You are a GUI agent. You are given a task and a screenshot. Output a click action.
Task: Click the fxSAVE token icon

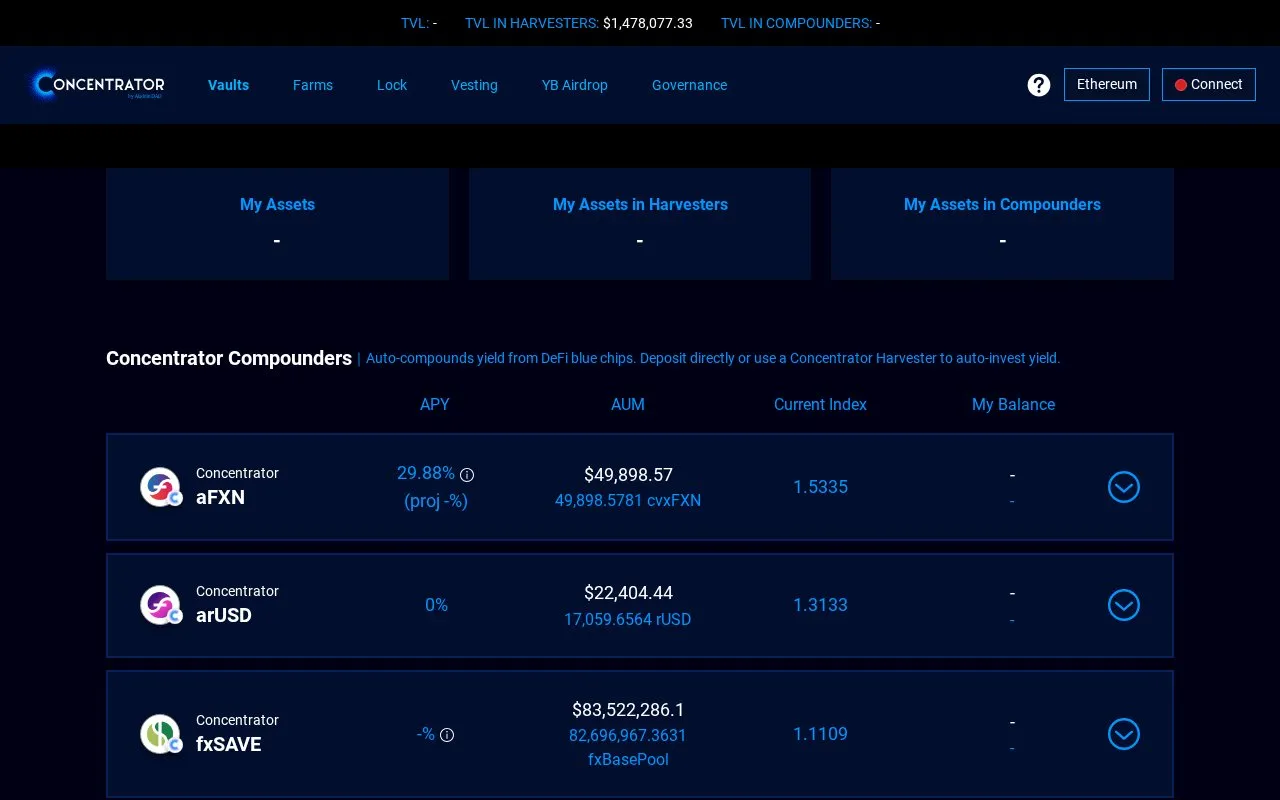coord(160,734)
